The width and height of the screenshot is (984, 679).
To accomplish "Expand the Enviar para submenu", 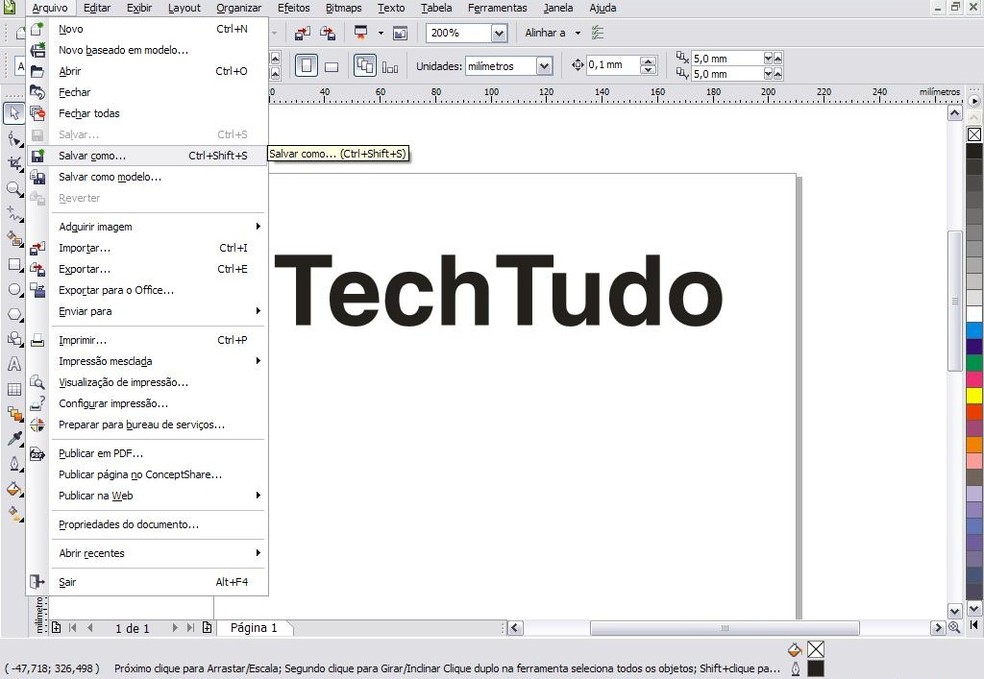I will click(157, 311).
